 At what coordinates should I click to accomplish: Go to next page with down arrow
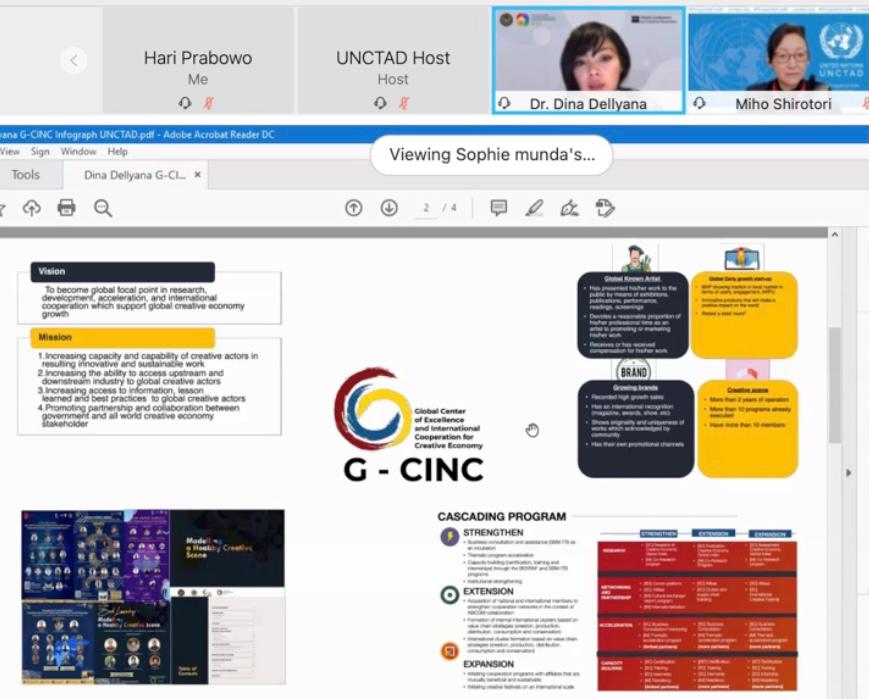point(389,208)
